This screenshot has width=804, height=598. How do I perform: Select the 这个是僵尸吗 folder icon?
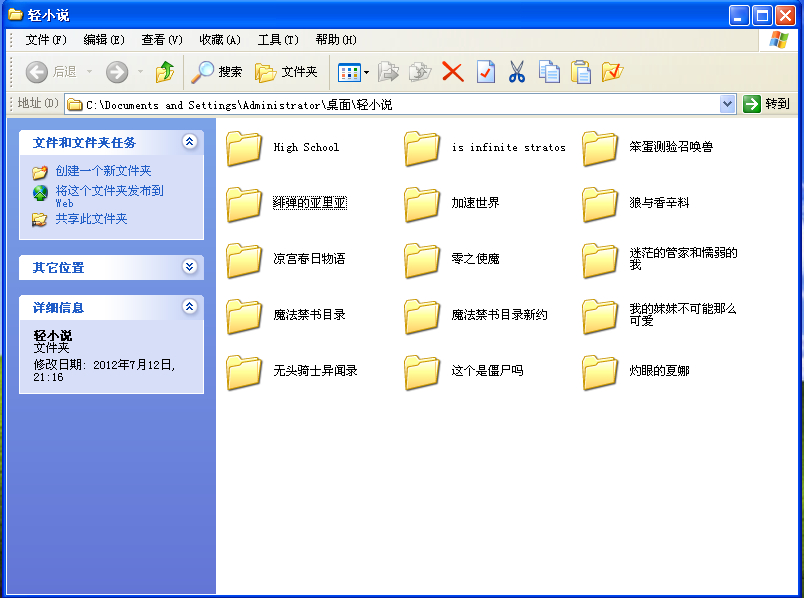[x=422, y=372]
